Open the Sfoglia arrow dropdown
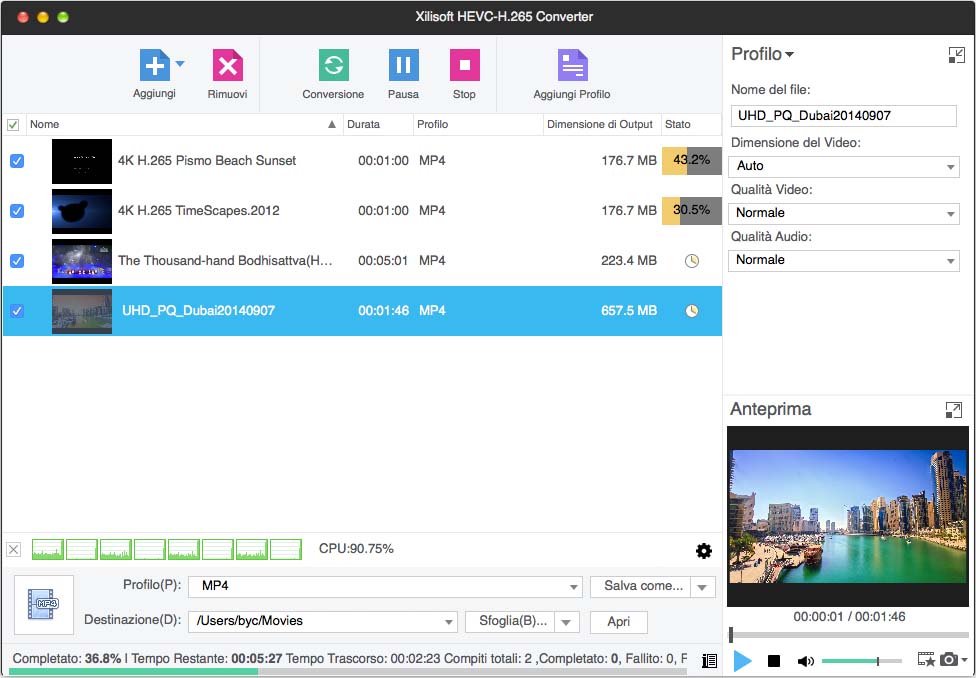Screen dimensions: 976x678 point(567,621)
